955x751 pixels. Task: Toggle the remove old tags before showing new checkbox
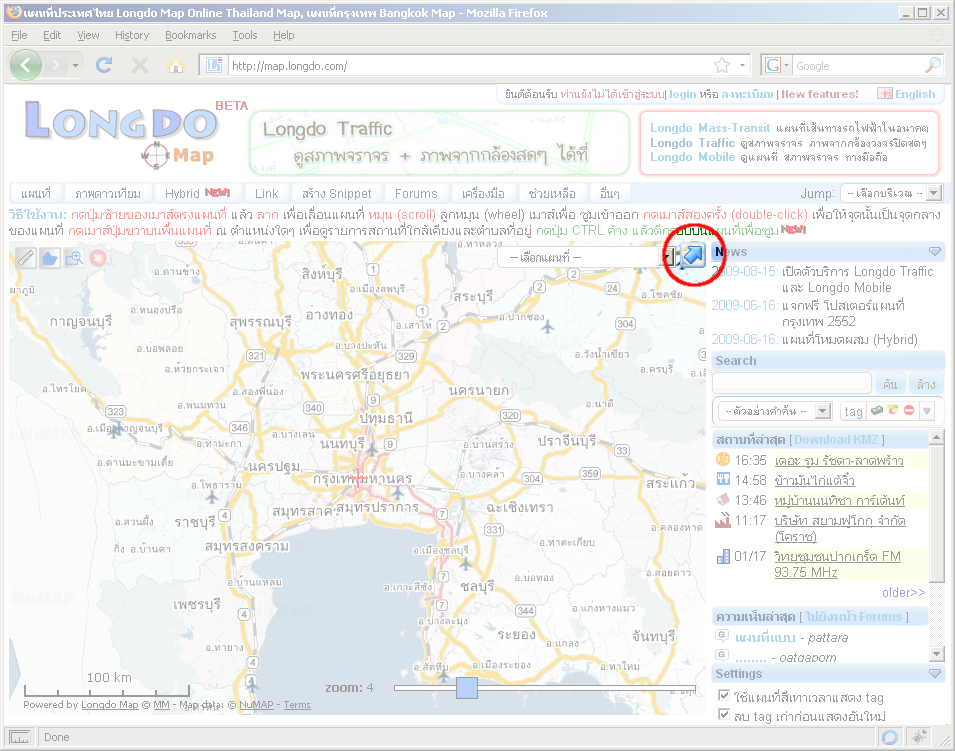pos(724,714)
